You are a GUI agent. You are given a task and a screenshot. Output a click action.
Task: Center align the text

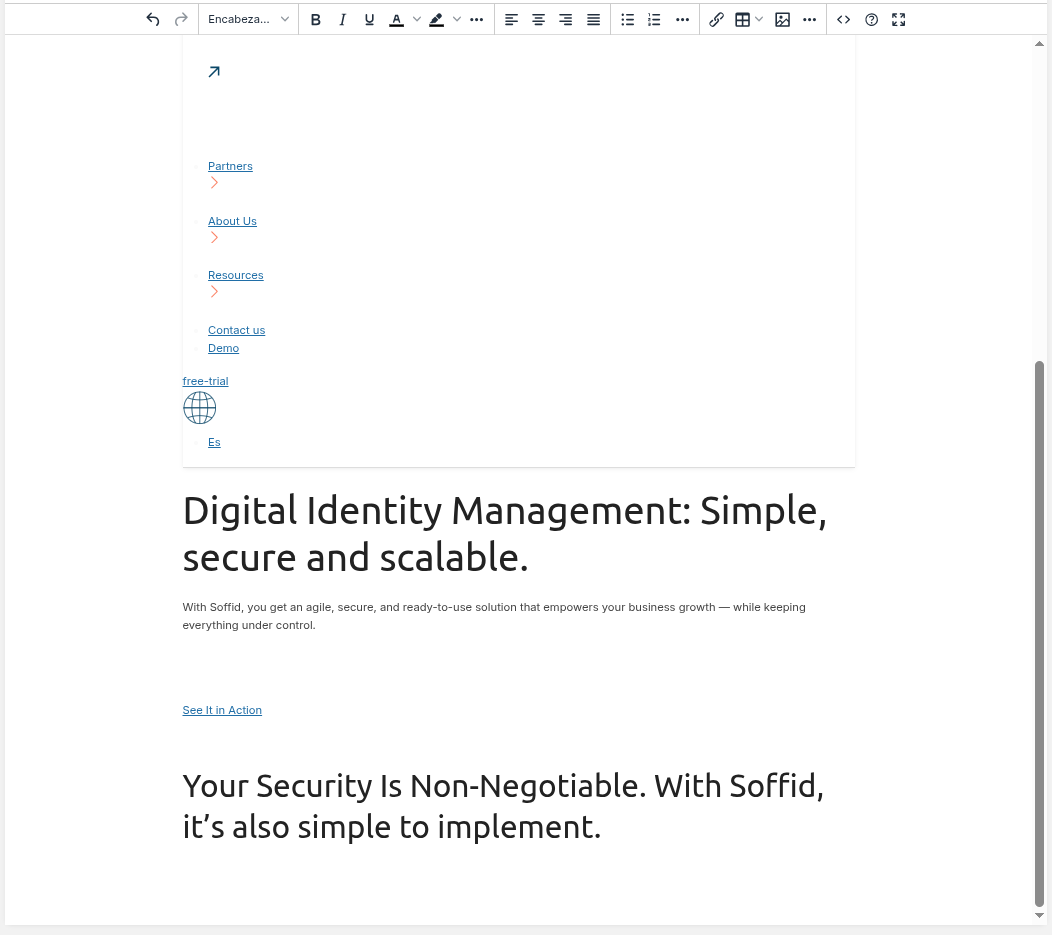(x=538, y=19)
